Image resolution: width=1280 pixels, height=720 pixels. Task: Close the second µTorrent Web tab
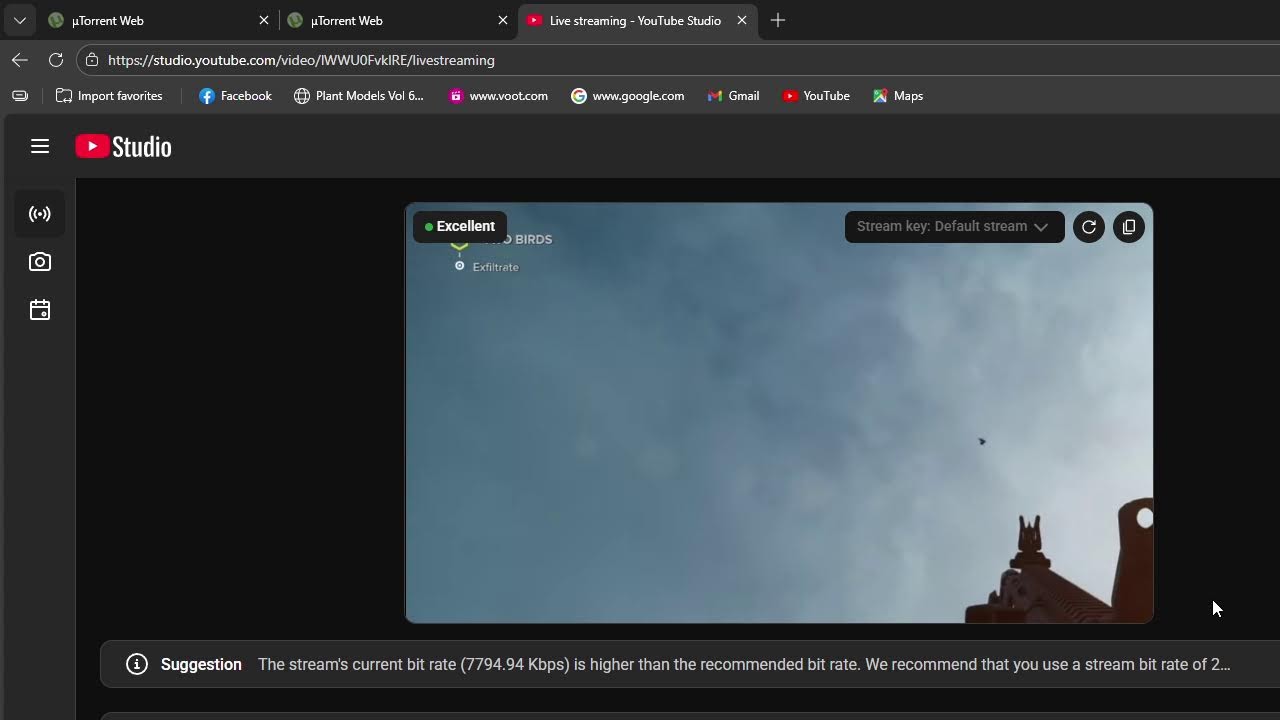point(503,20)
